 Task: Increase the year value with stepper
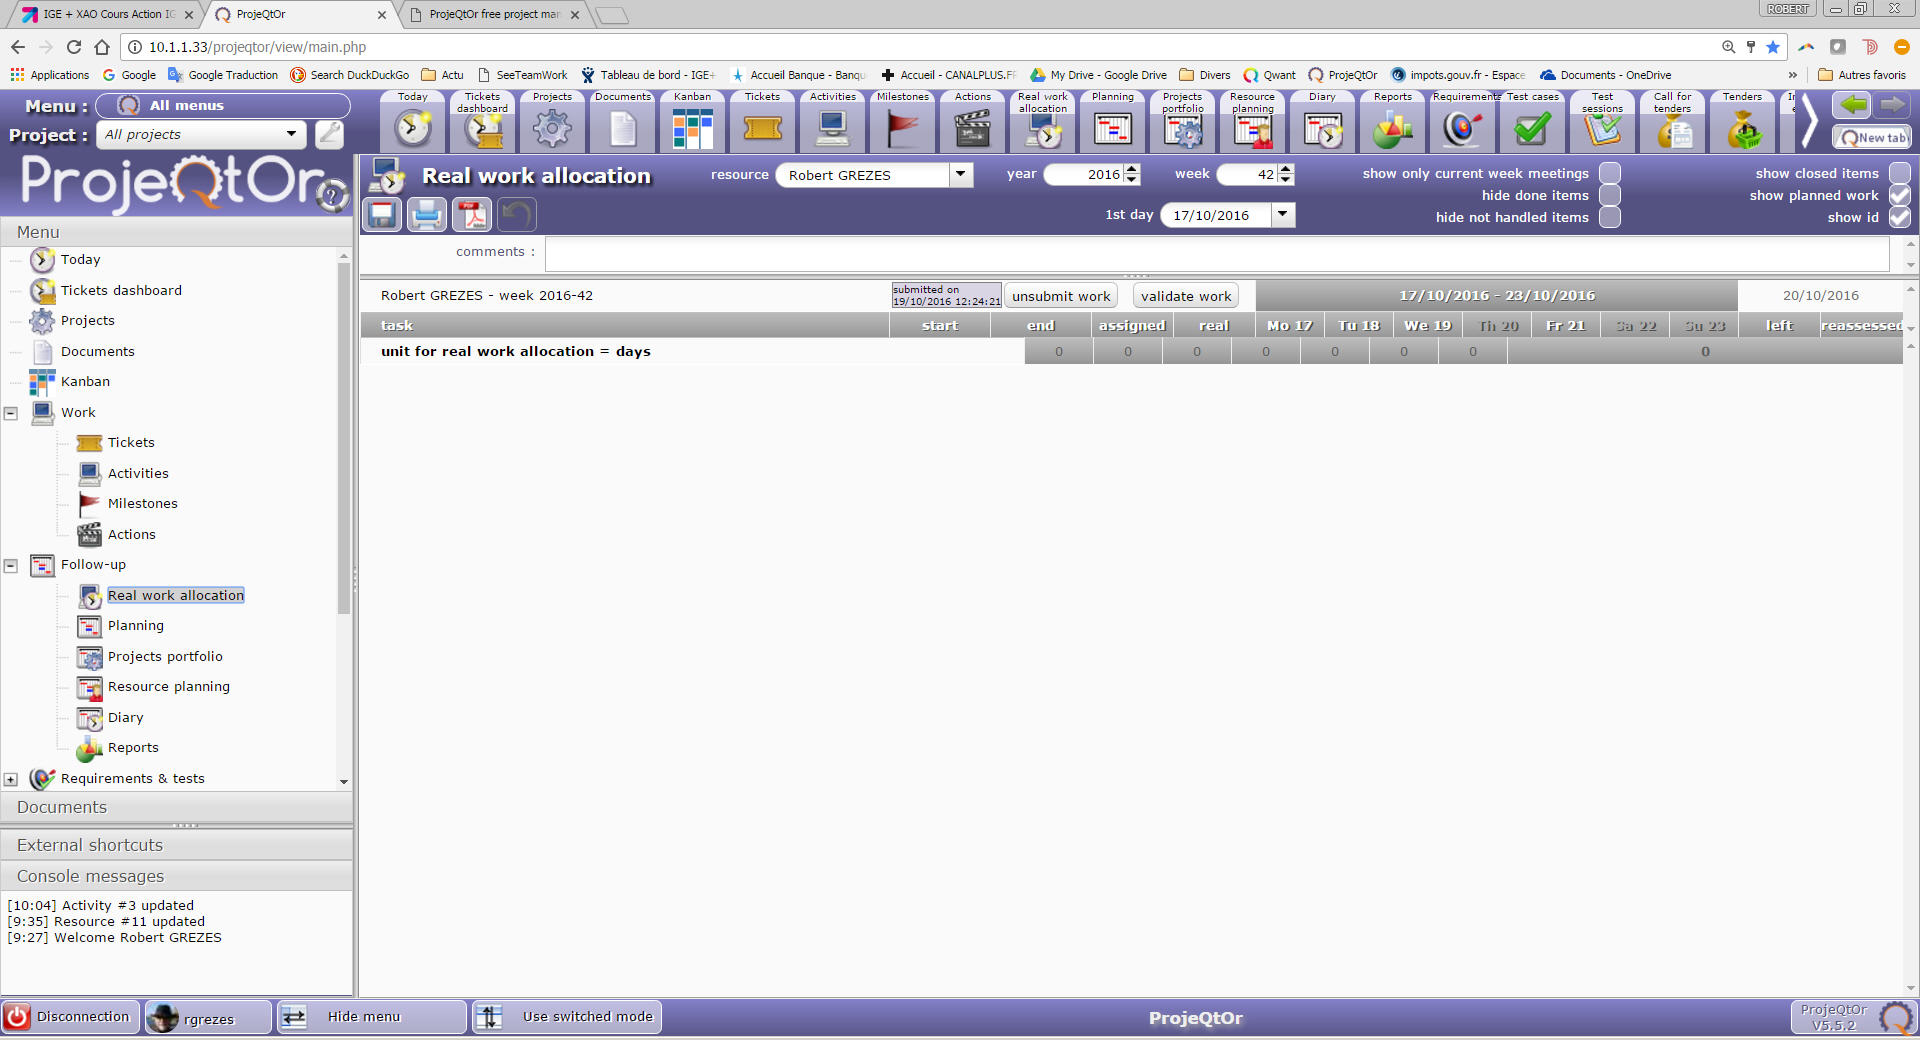point(1132,169)
